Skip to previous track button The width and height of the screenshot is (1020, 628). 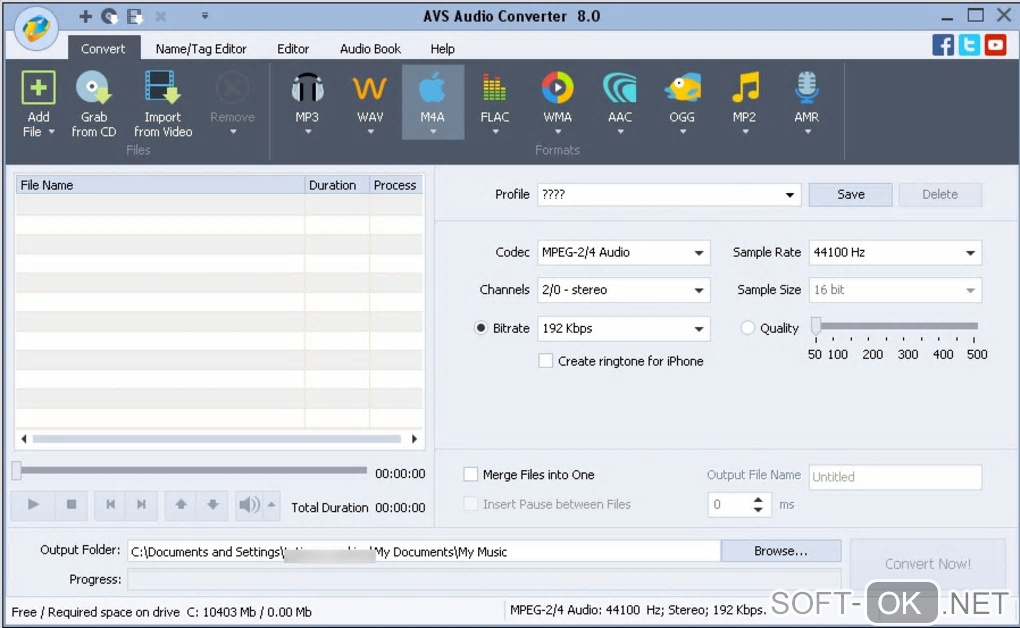pos(111,504)
